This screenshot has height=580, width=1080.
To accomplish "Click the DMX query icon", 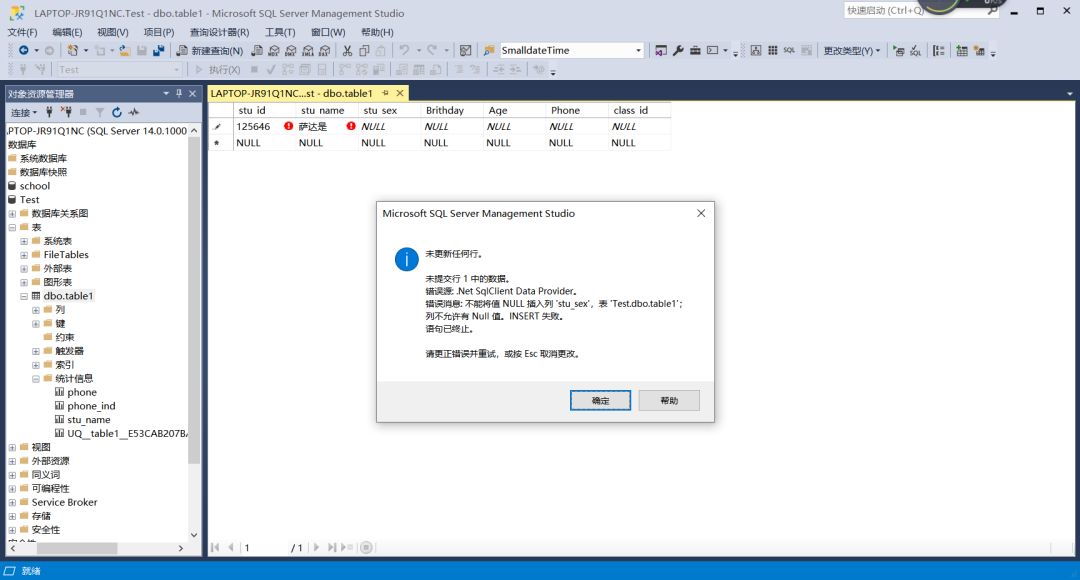I will (x=291, y=50).
